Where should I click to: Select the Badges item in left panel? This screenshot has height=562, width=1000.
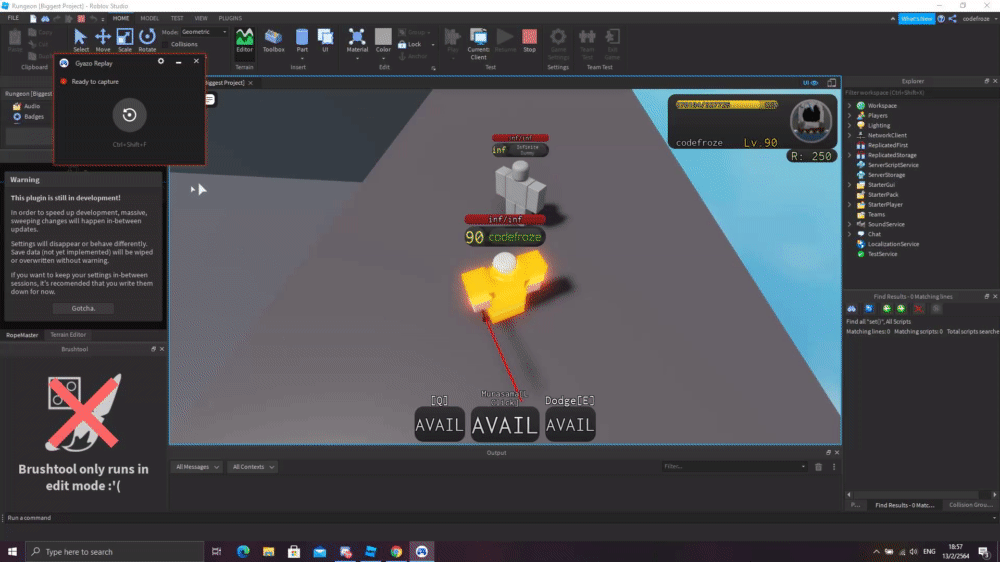(x=29, y=117)
